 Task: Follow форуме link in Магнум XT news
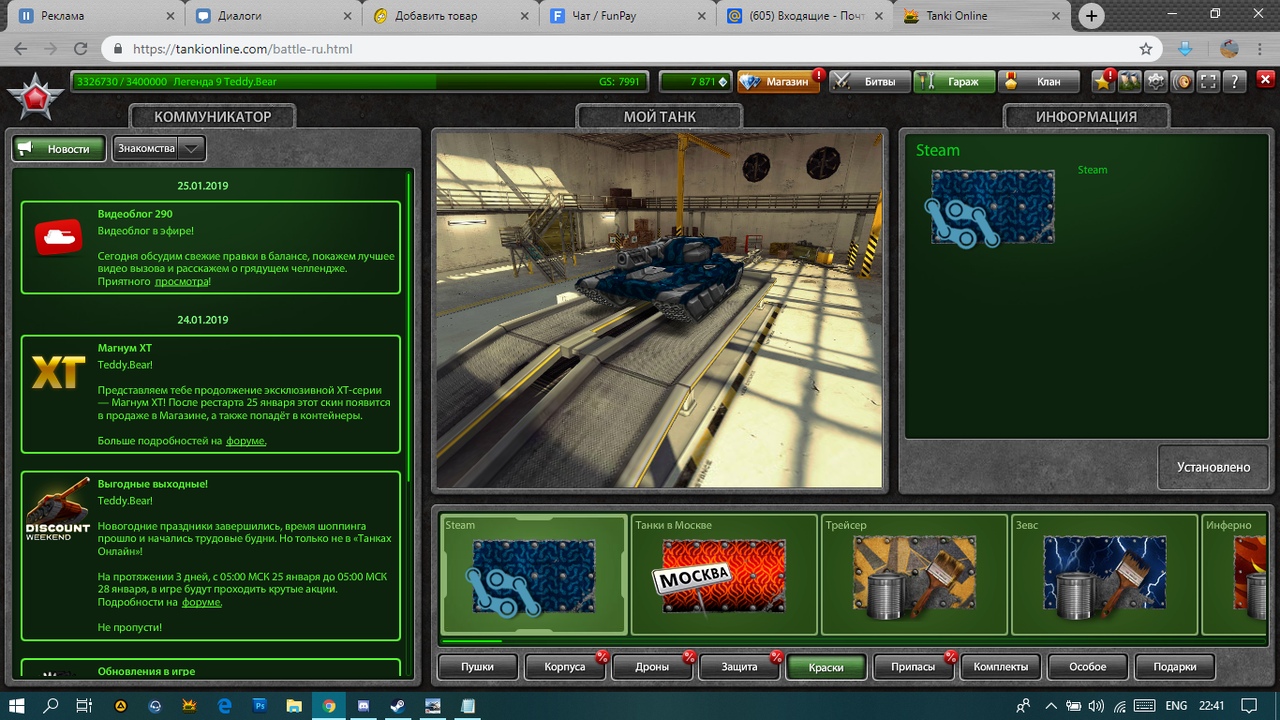coord(246,441)
